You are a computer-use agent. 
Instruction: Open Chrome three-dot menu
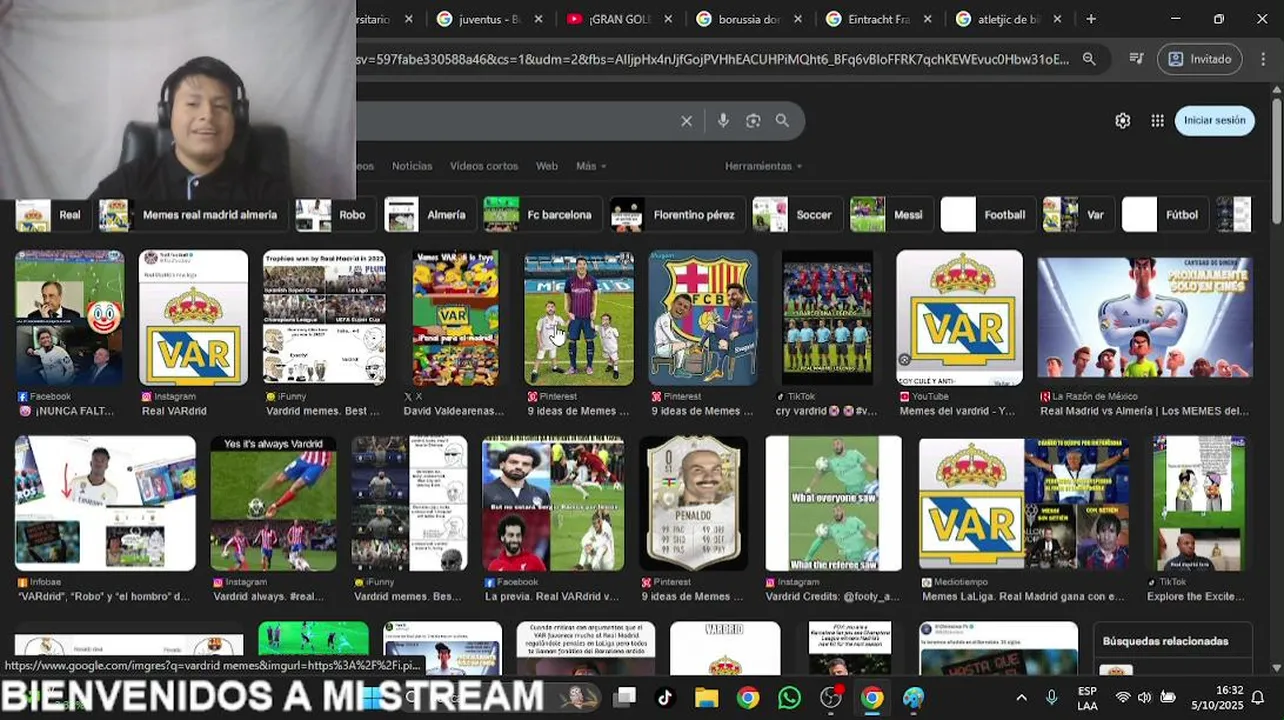tap(1262, 59)
